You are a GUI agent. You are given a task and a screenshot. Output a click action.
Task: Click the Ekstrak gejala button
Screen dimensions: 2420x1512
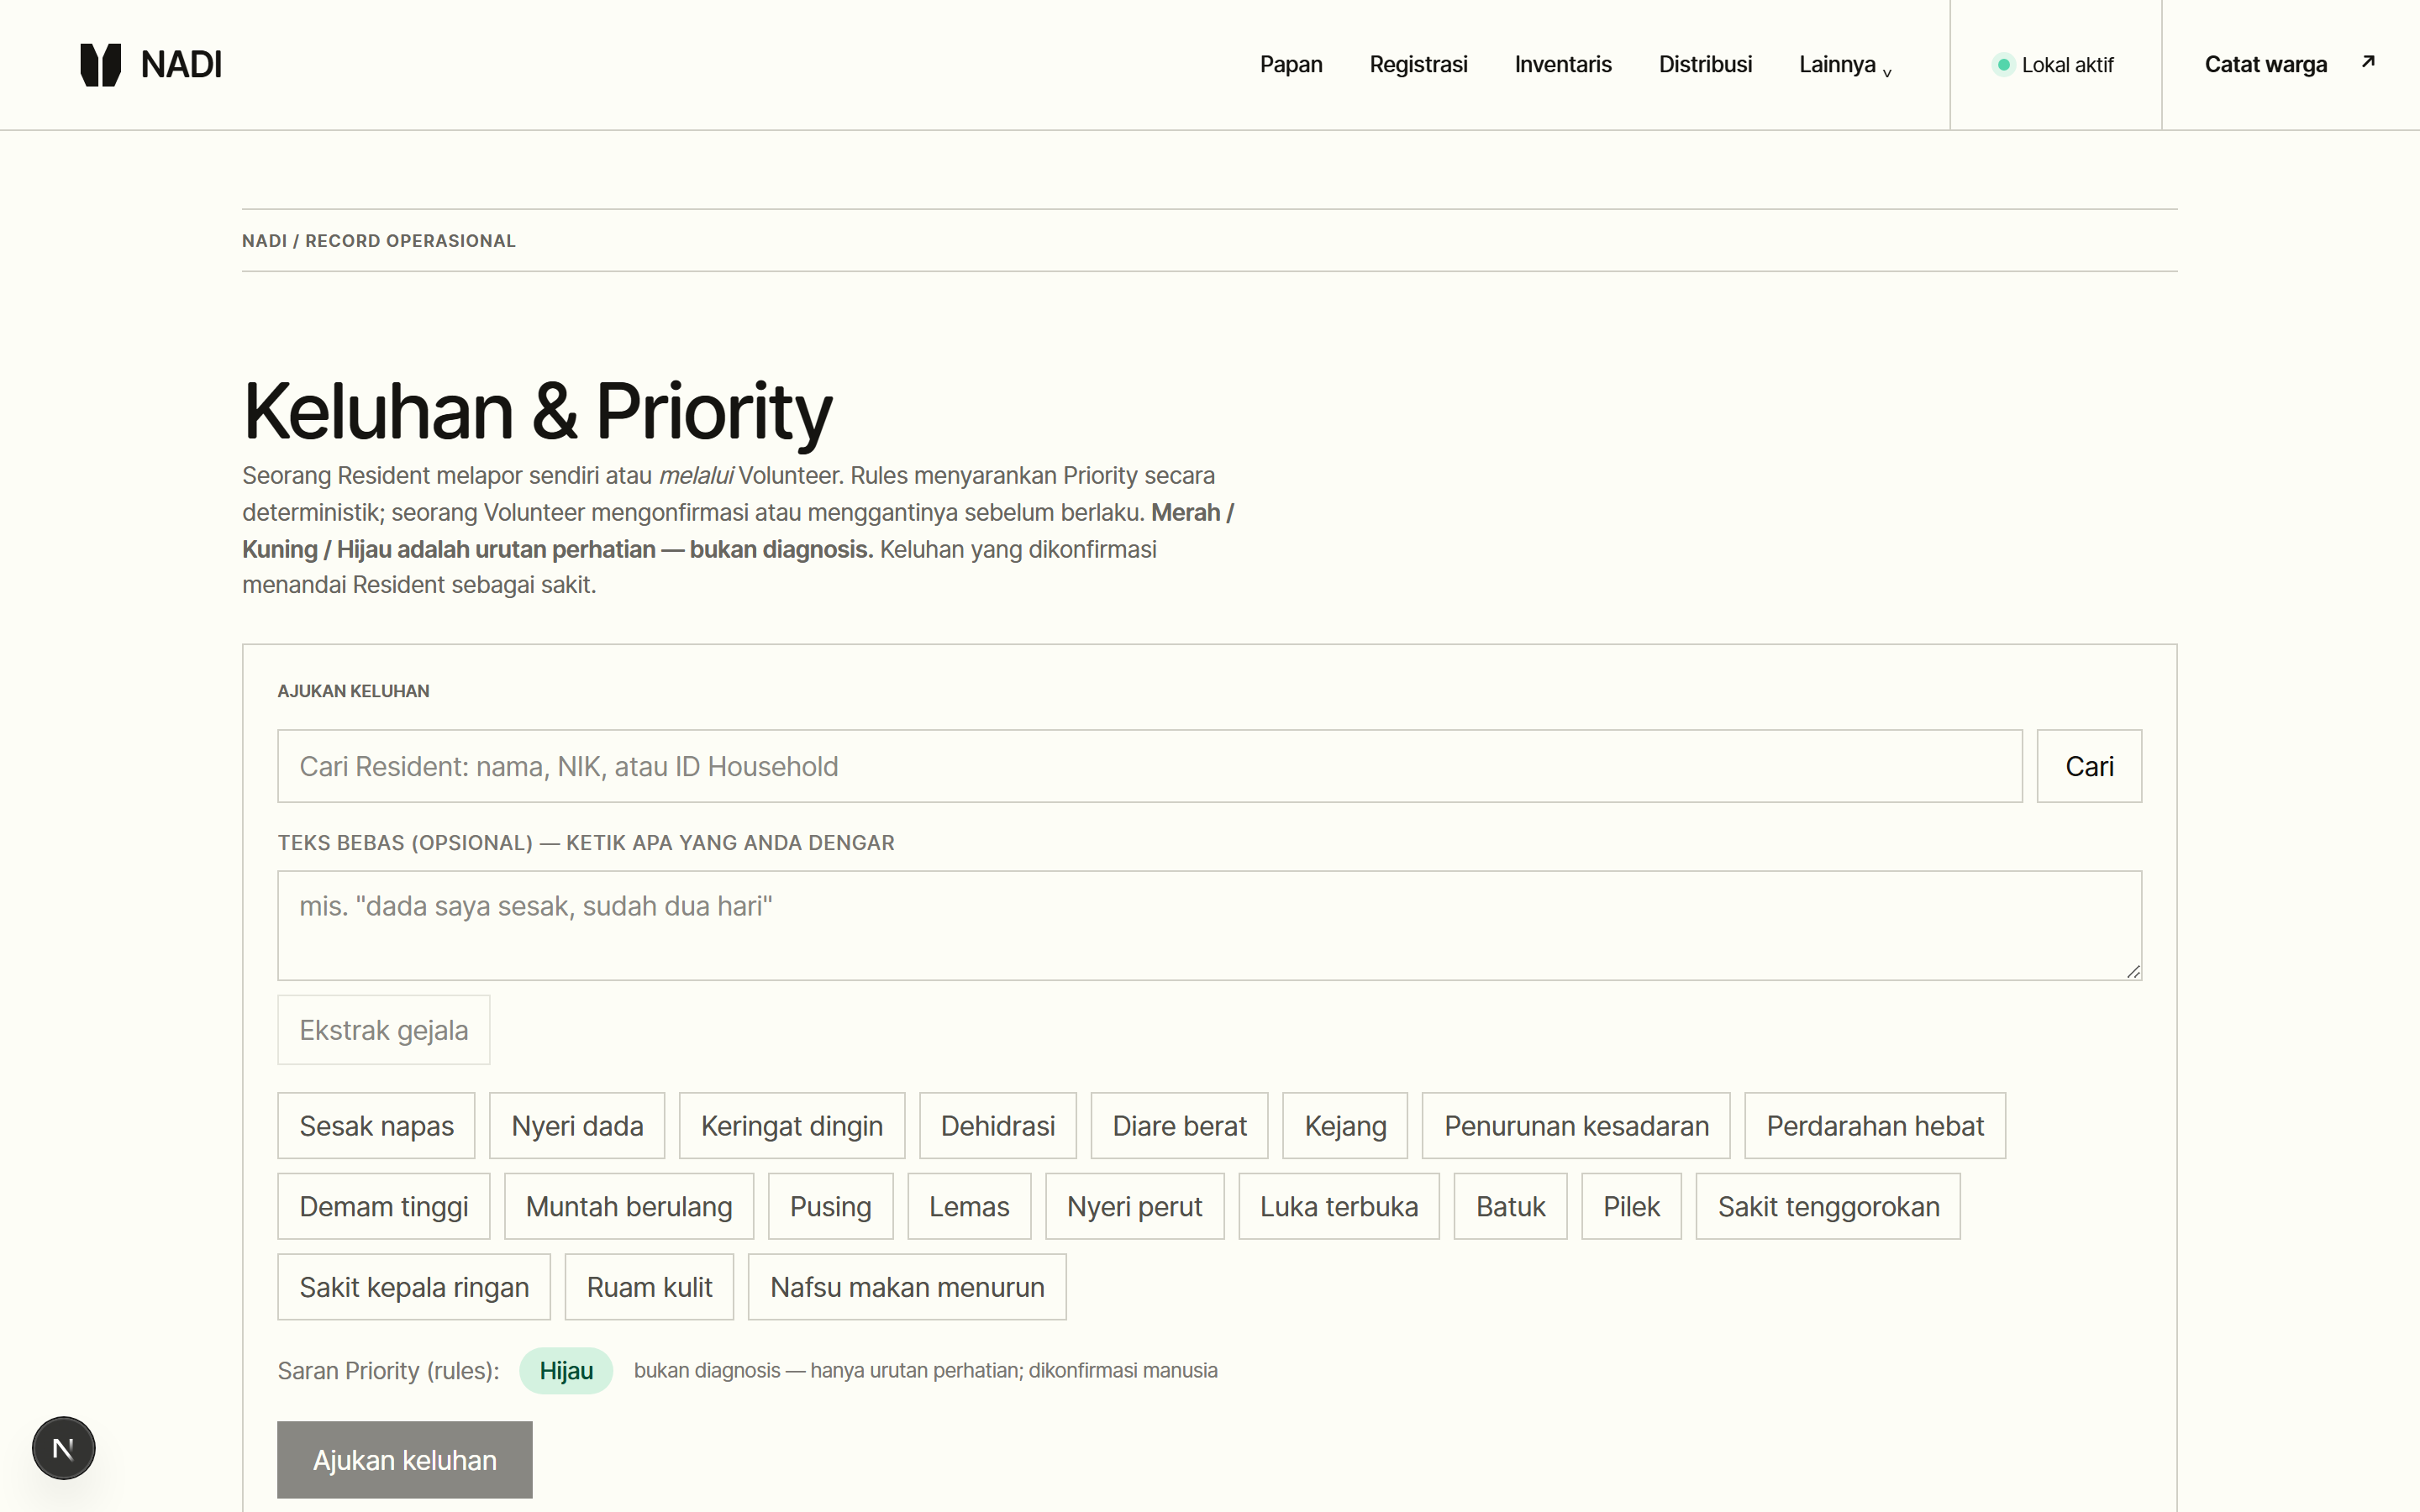coord(383,1030)
